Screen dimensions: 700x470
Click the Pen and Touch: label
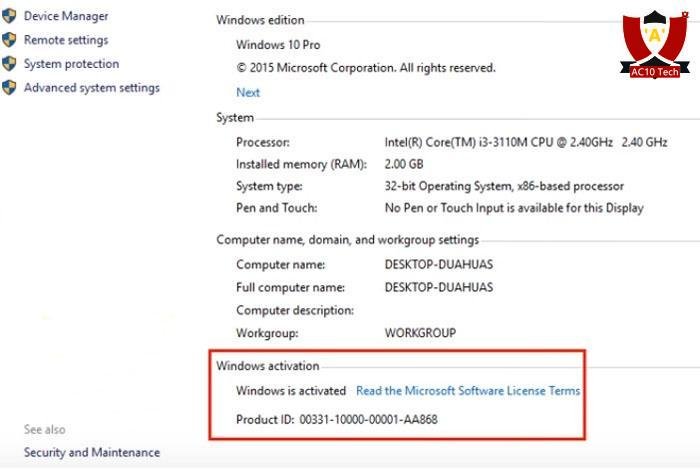[277, 208]
